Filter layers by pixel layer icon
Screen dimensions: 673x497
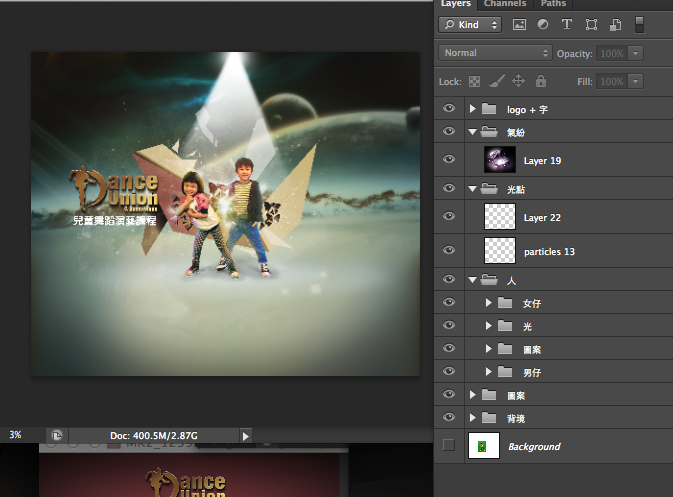[519, 24]
